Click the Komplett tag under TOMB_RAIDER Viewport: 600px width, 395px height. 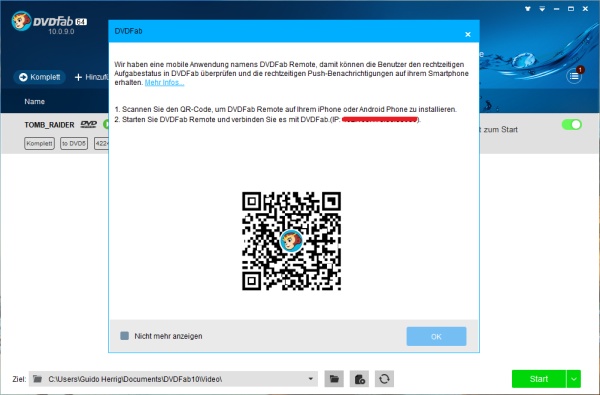click(x=39, y=144)
